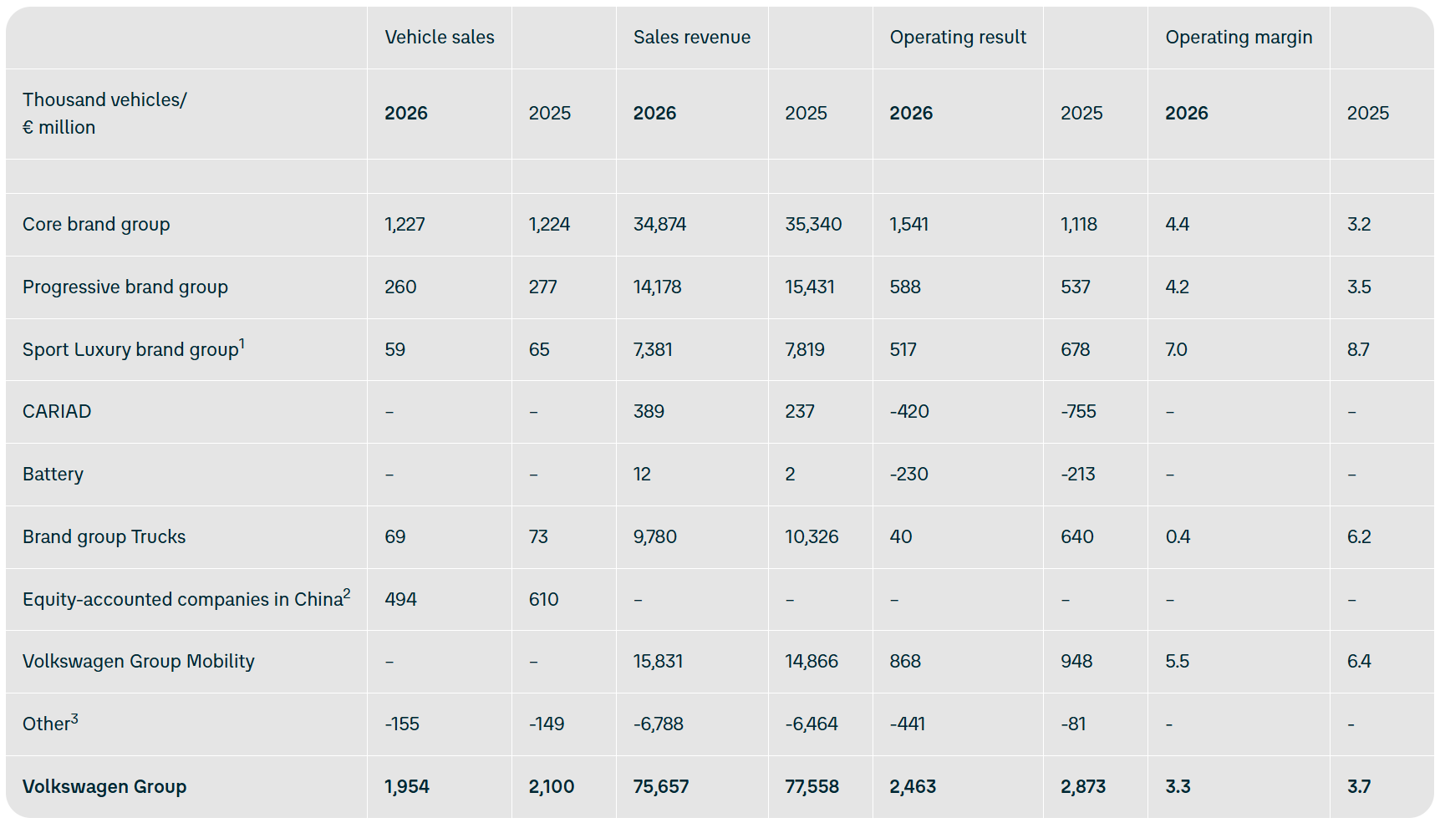Click the Vehicle sales column header
Image resolution: width=1440 pixels, height=823 pixels.
439,37
